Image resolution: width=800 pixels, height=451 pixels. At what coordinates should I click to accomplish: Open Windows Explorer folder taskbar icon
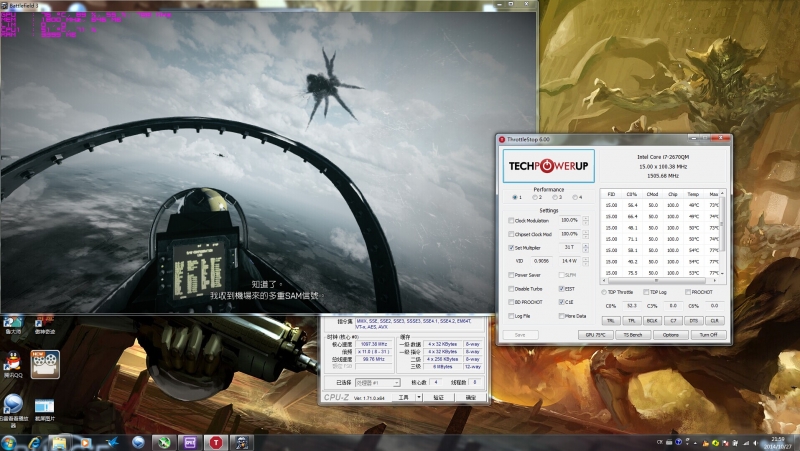59,443
